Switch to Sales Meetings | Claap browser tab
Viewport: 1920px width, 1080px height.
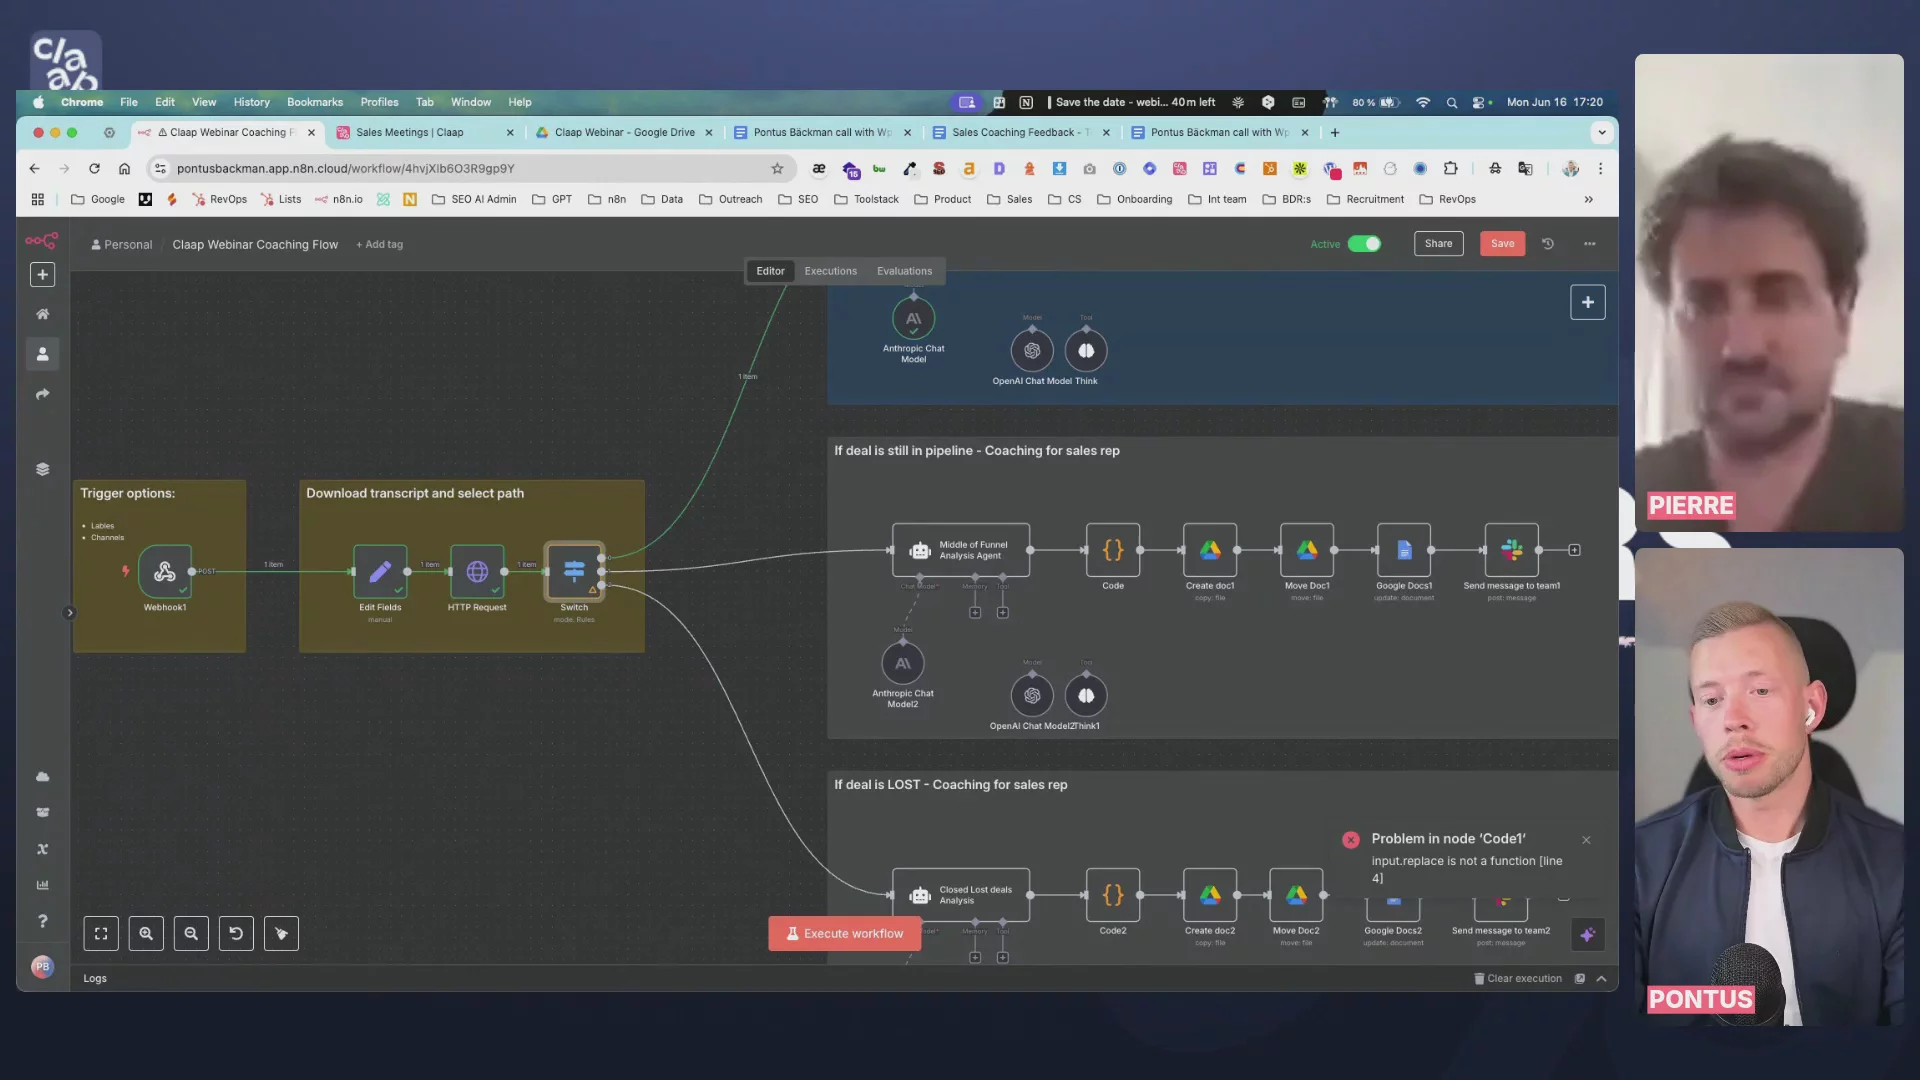pos(425,132)
